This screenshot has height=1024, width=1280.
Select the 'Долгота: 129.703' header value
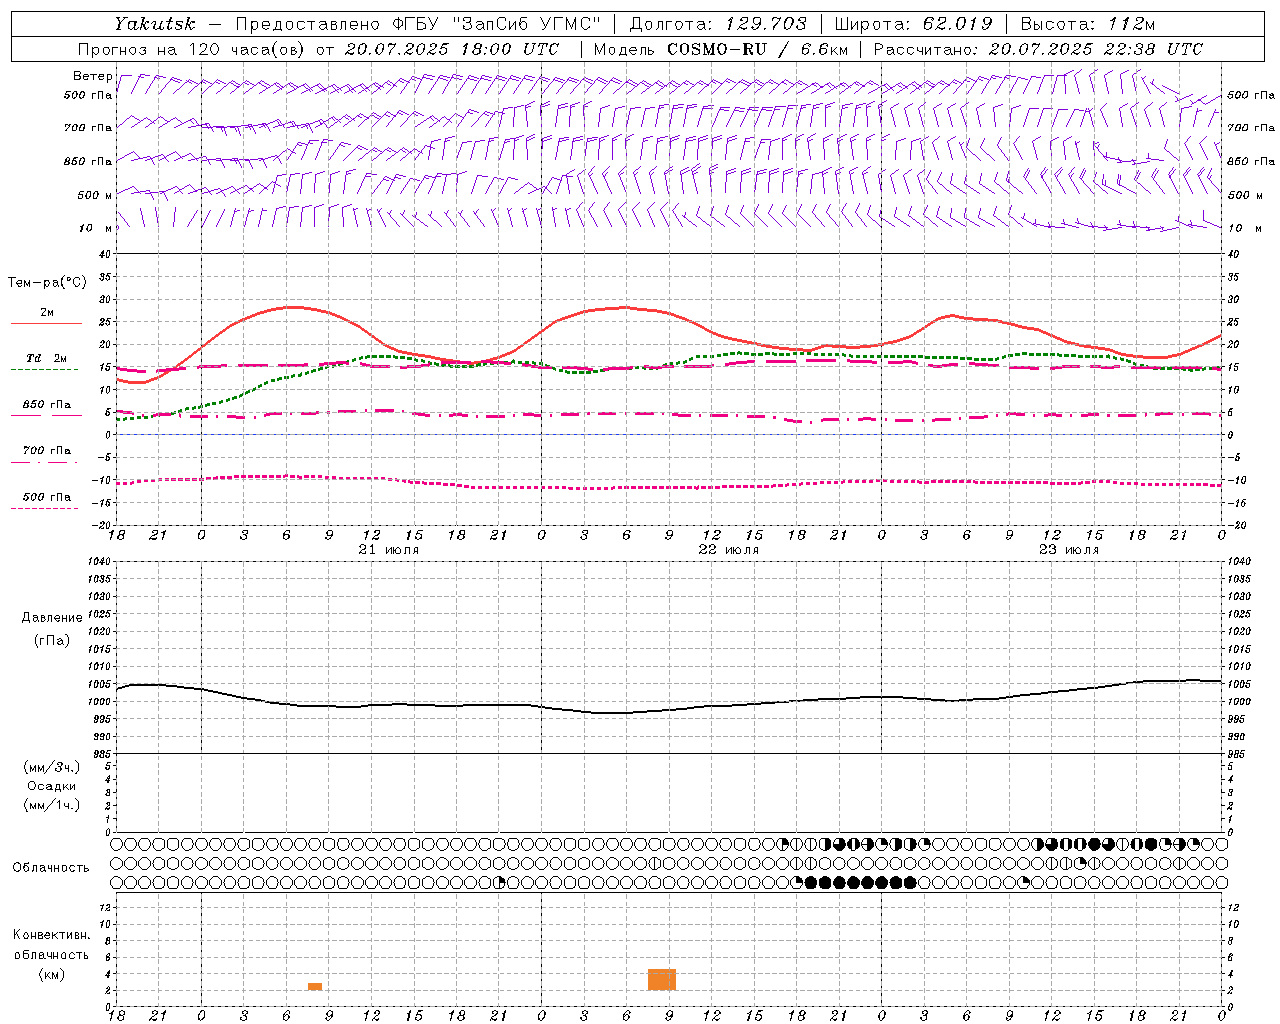[717, 23]
